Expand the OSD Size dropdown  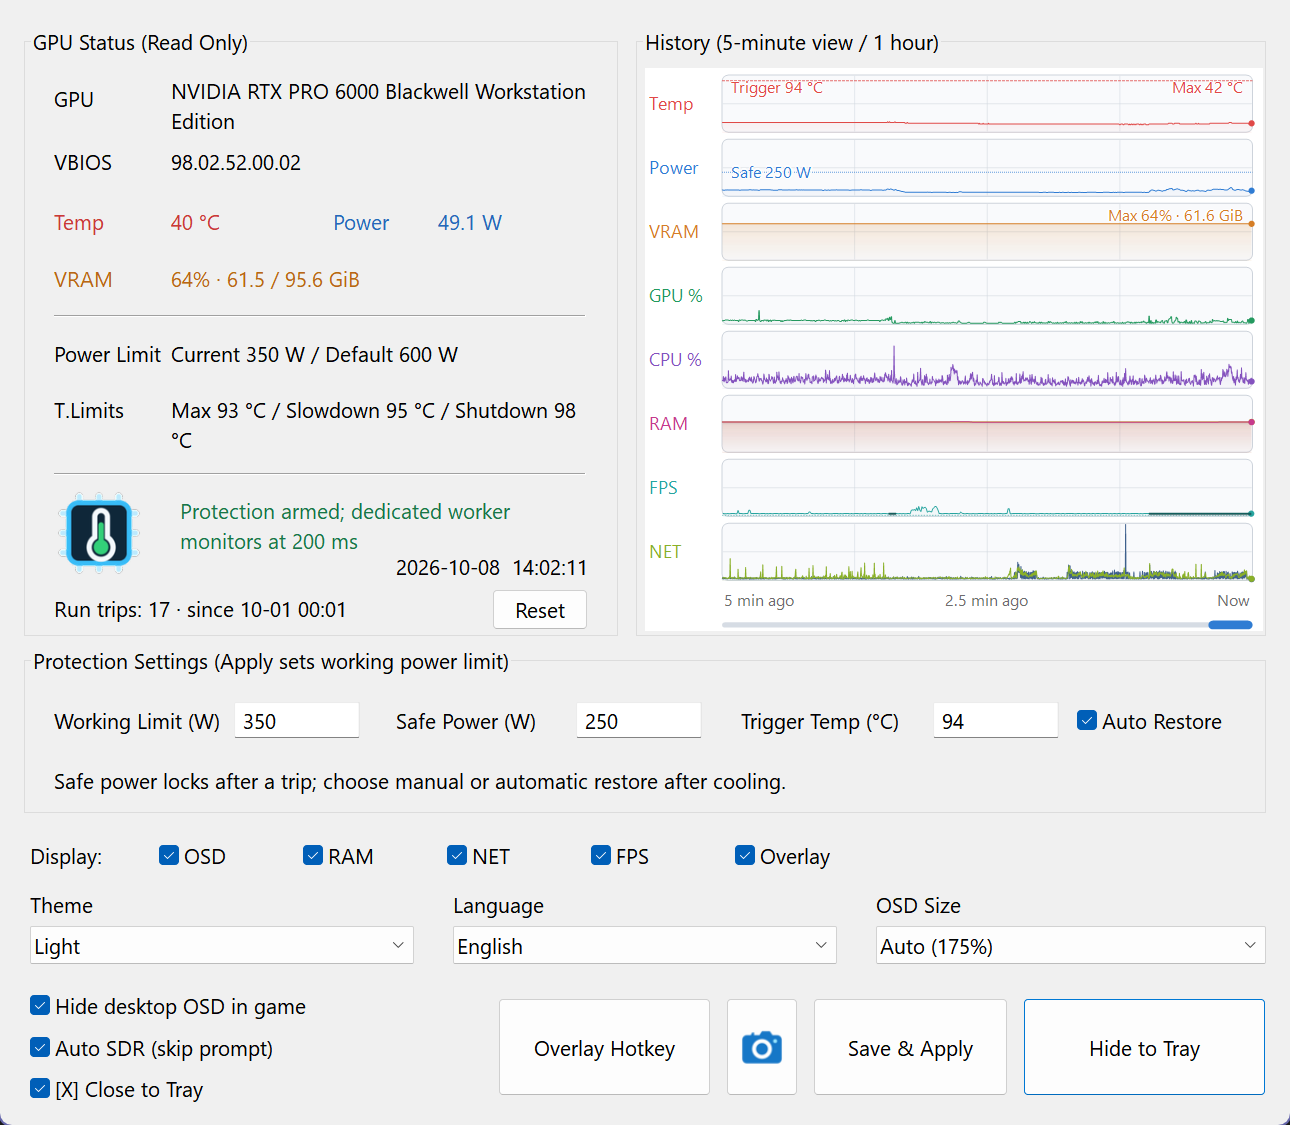[1071, 945]
